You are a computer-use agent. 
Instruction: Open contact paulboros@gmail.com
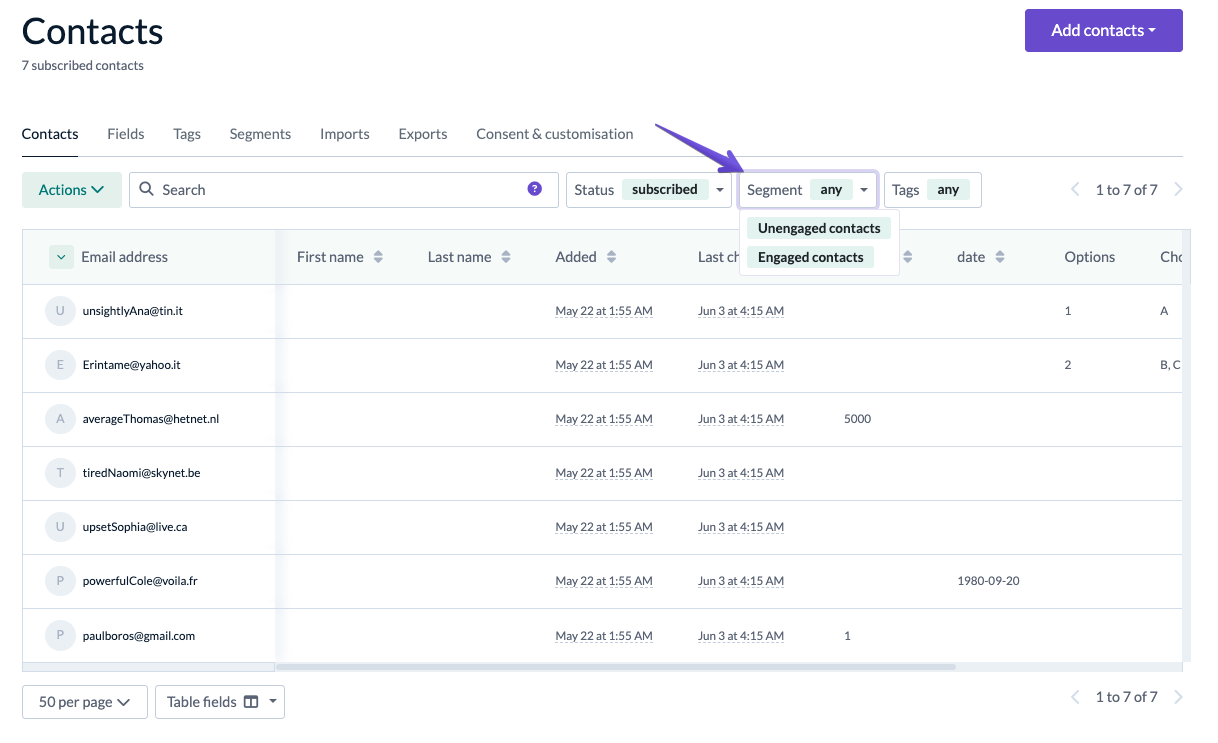pyautogui.click(x=139, y=636)
